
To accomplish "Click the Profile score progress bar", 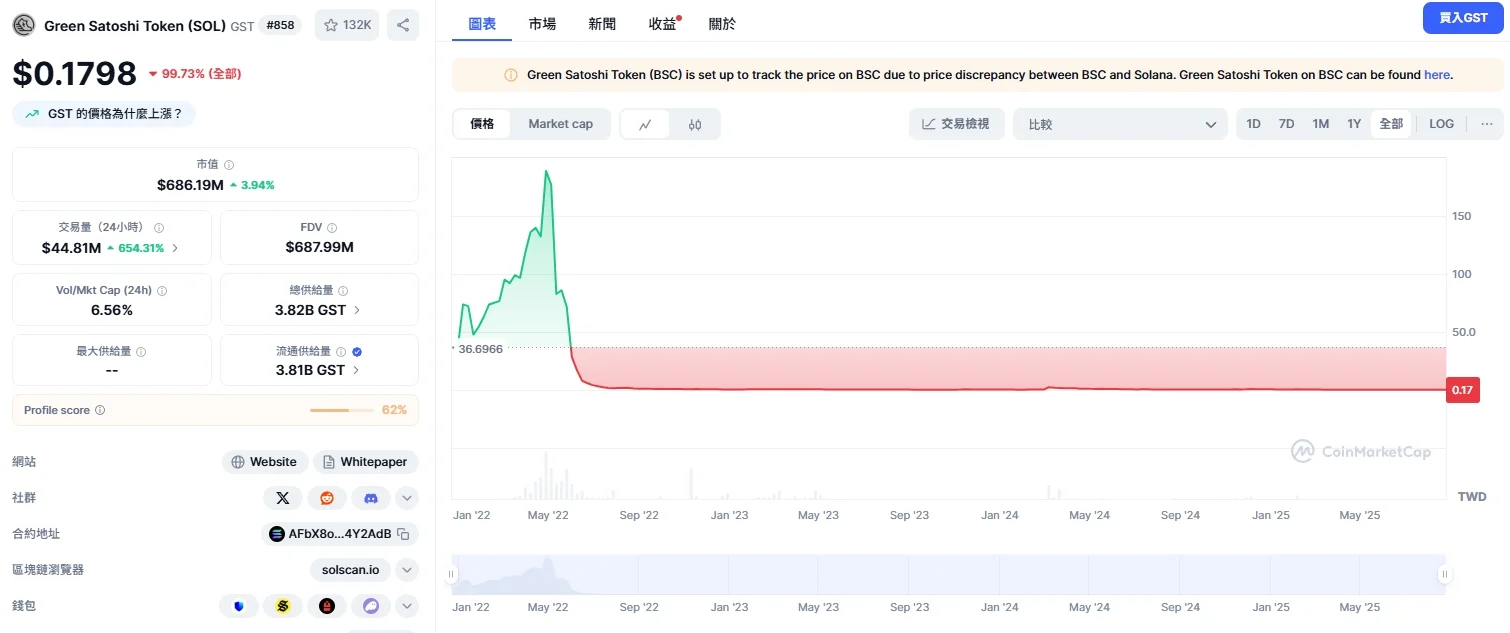I will (x=340, y=410).
